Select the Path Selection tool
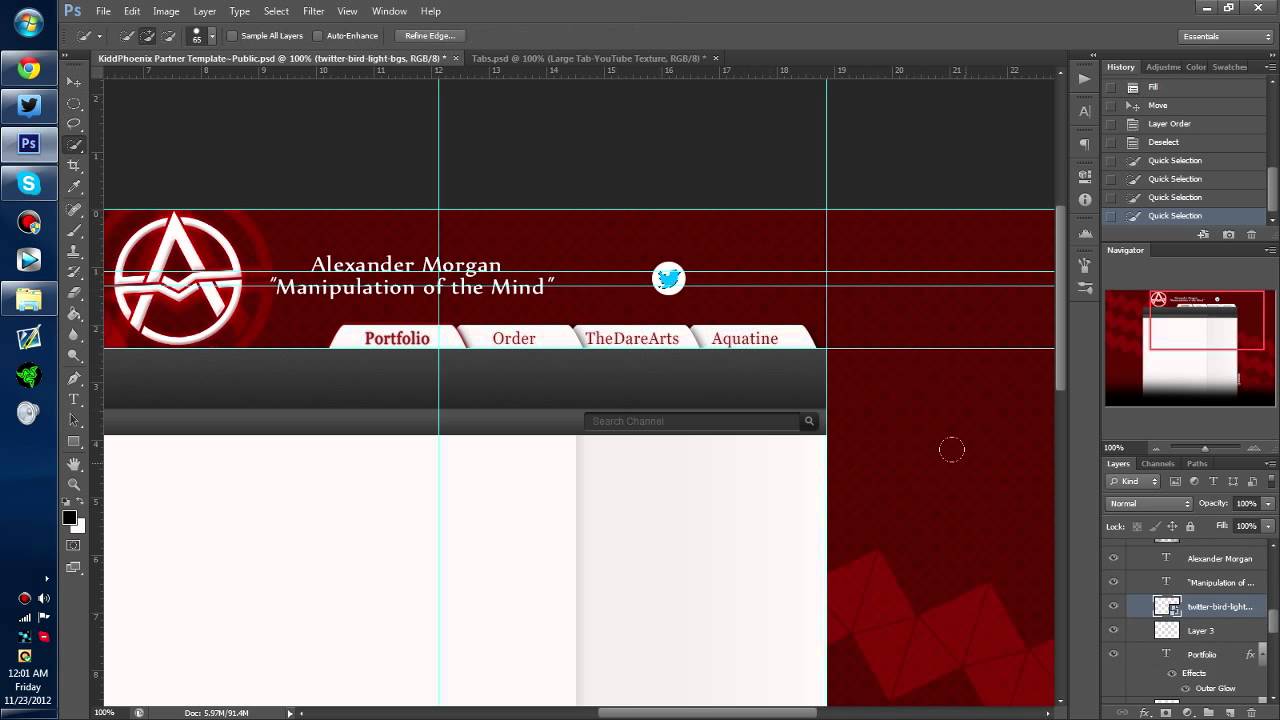This screenshot has height=720, width=1280. pos(74,420)
